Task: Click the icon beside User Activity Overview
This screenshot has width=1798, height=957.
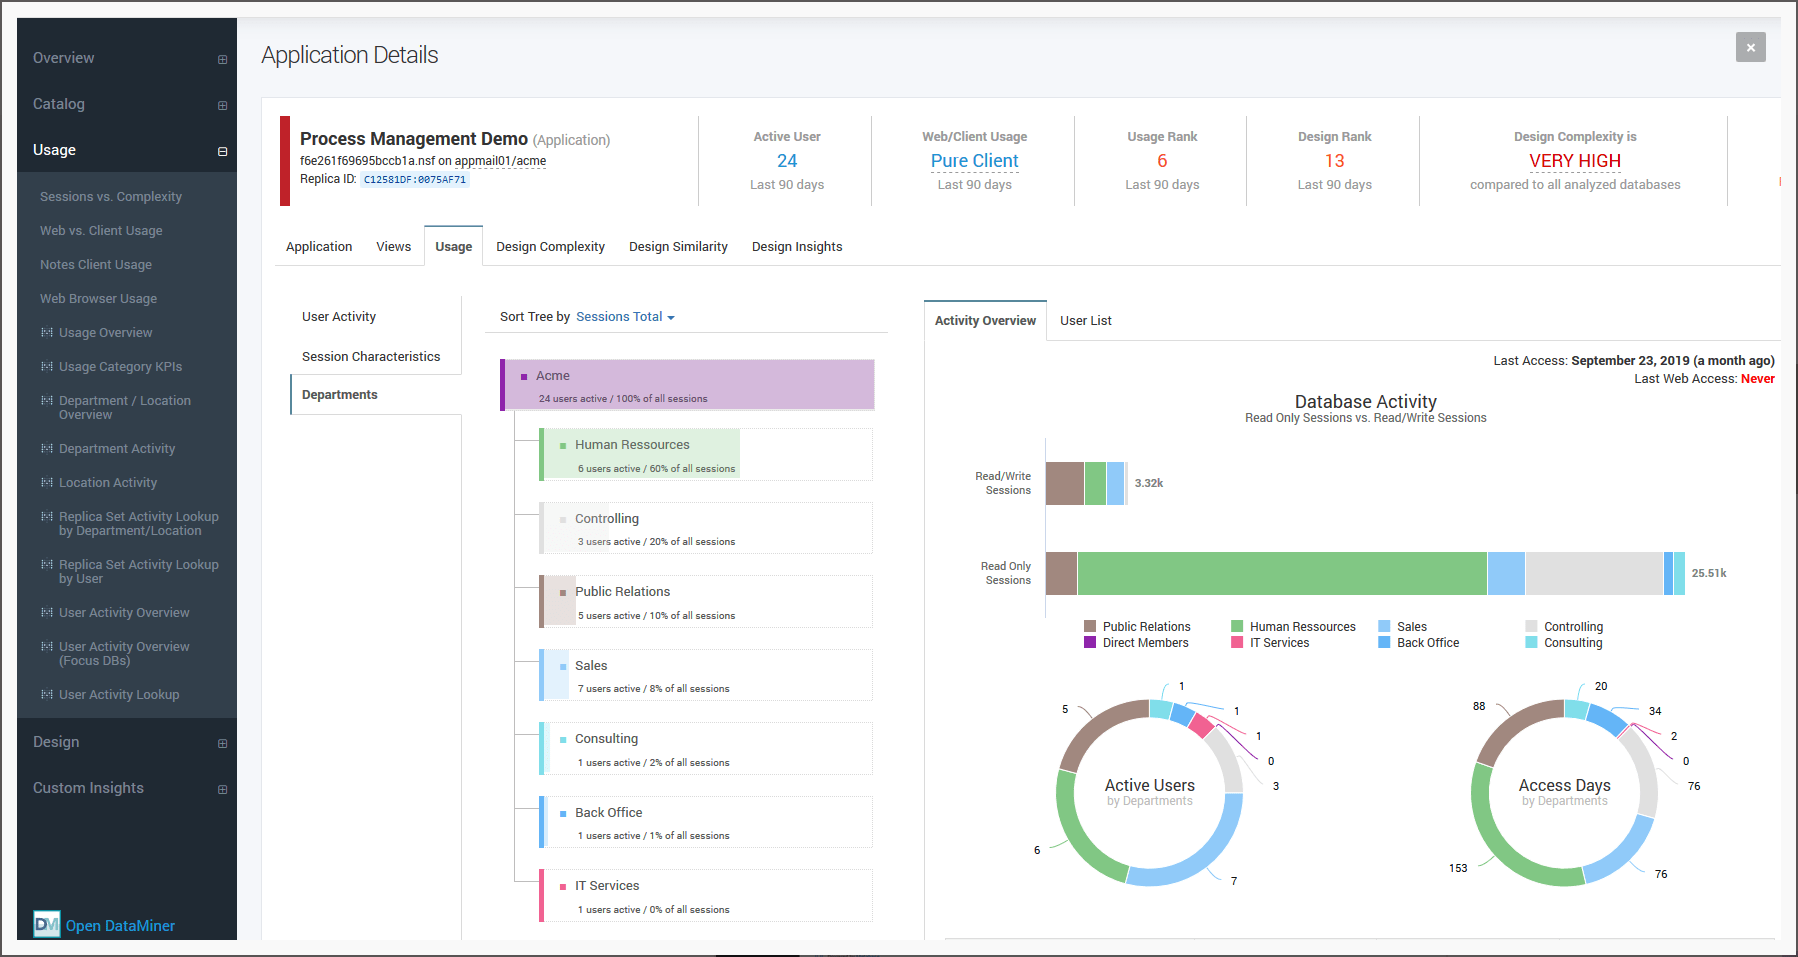Action: (x=47, y=612)
